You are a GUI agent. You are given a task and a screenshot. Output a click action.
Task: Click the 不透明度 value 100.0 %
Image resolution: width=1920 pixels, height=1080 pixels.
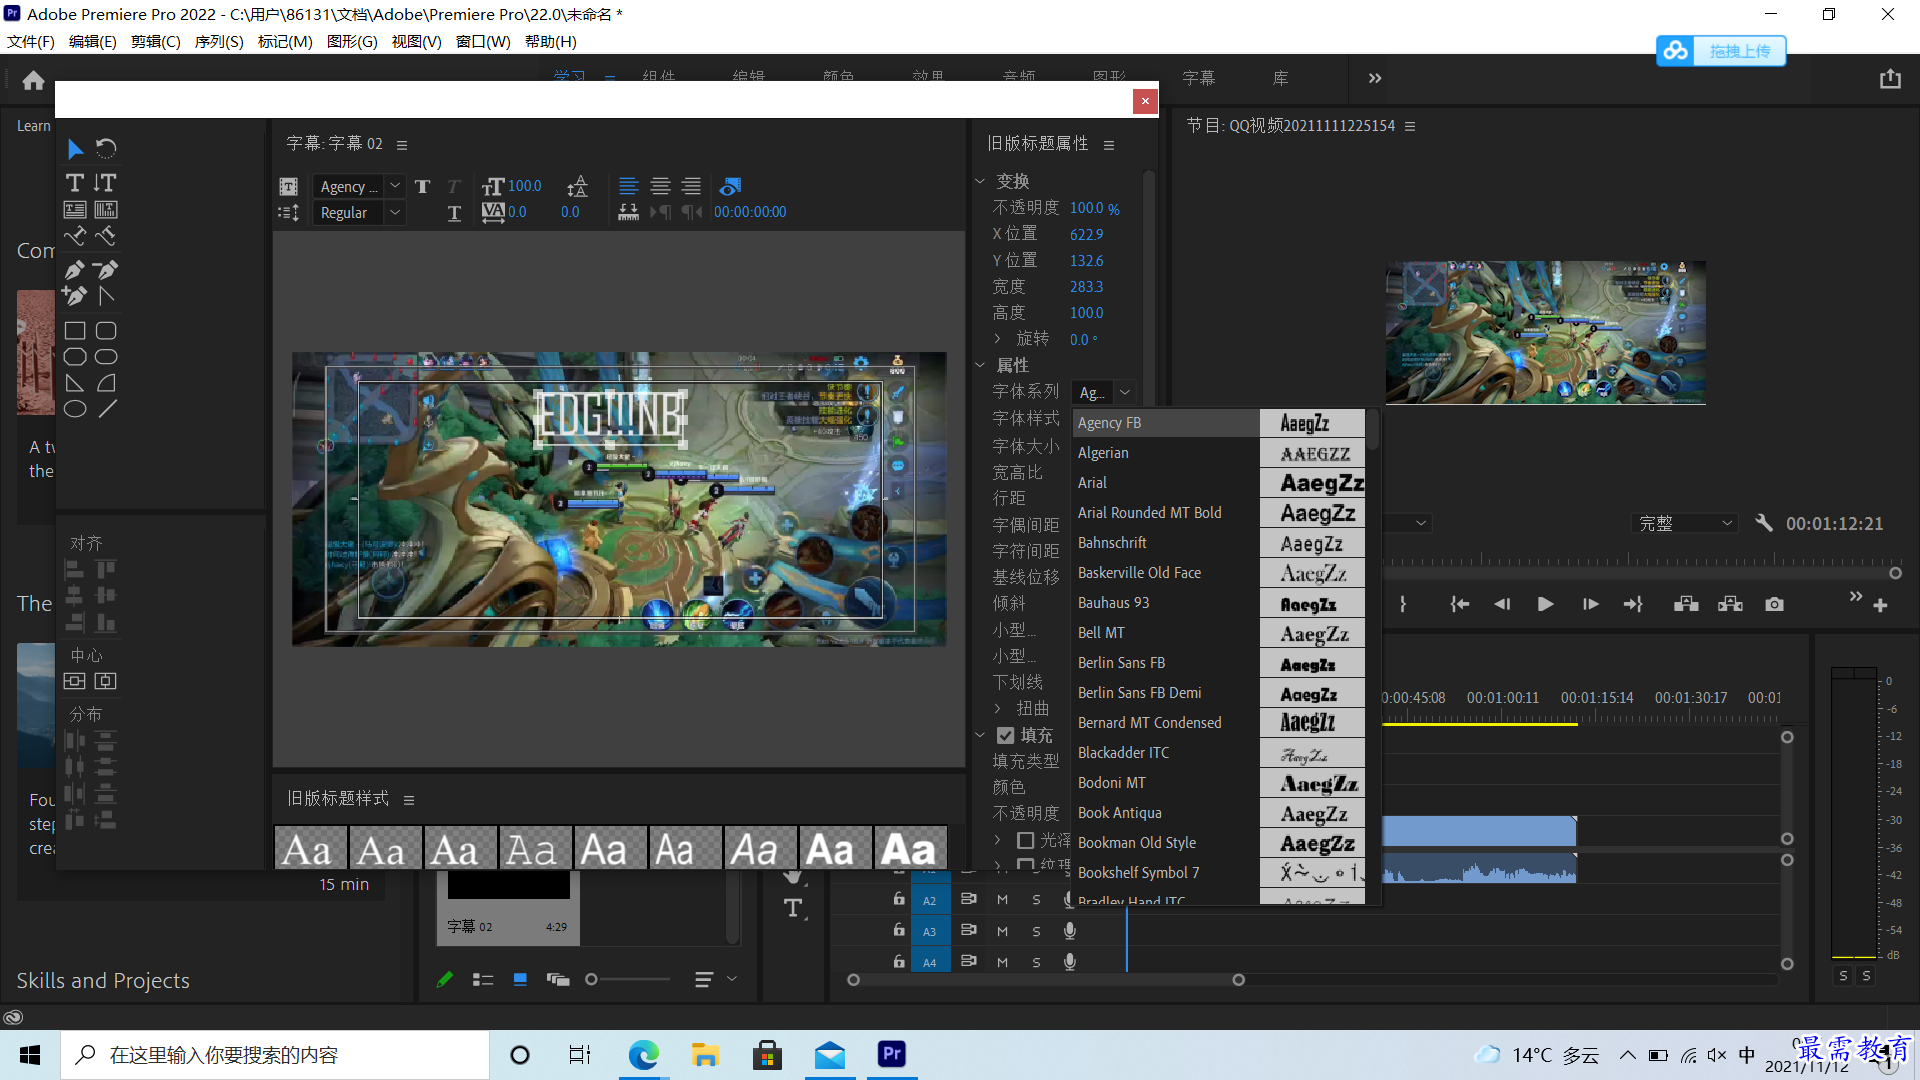click(x=1095, y=208)
